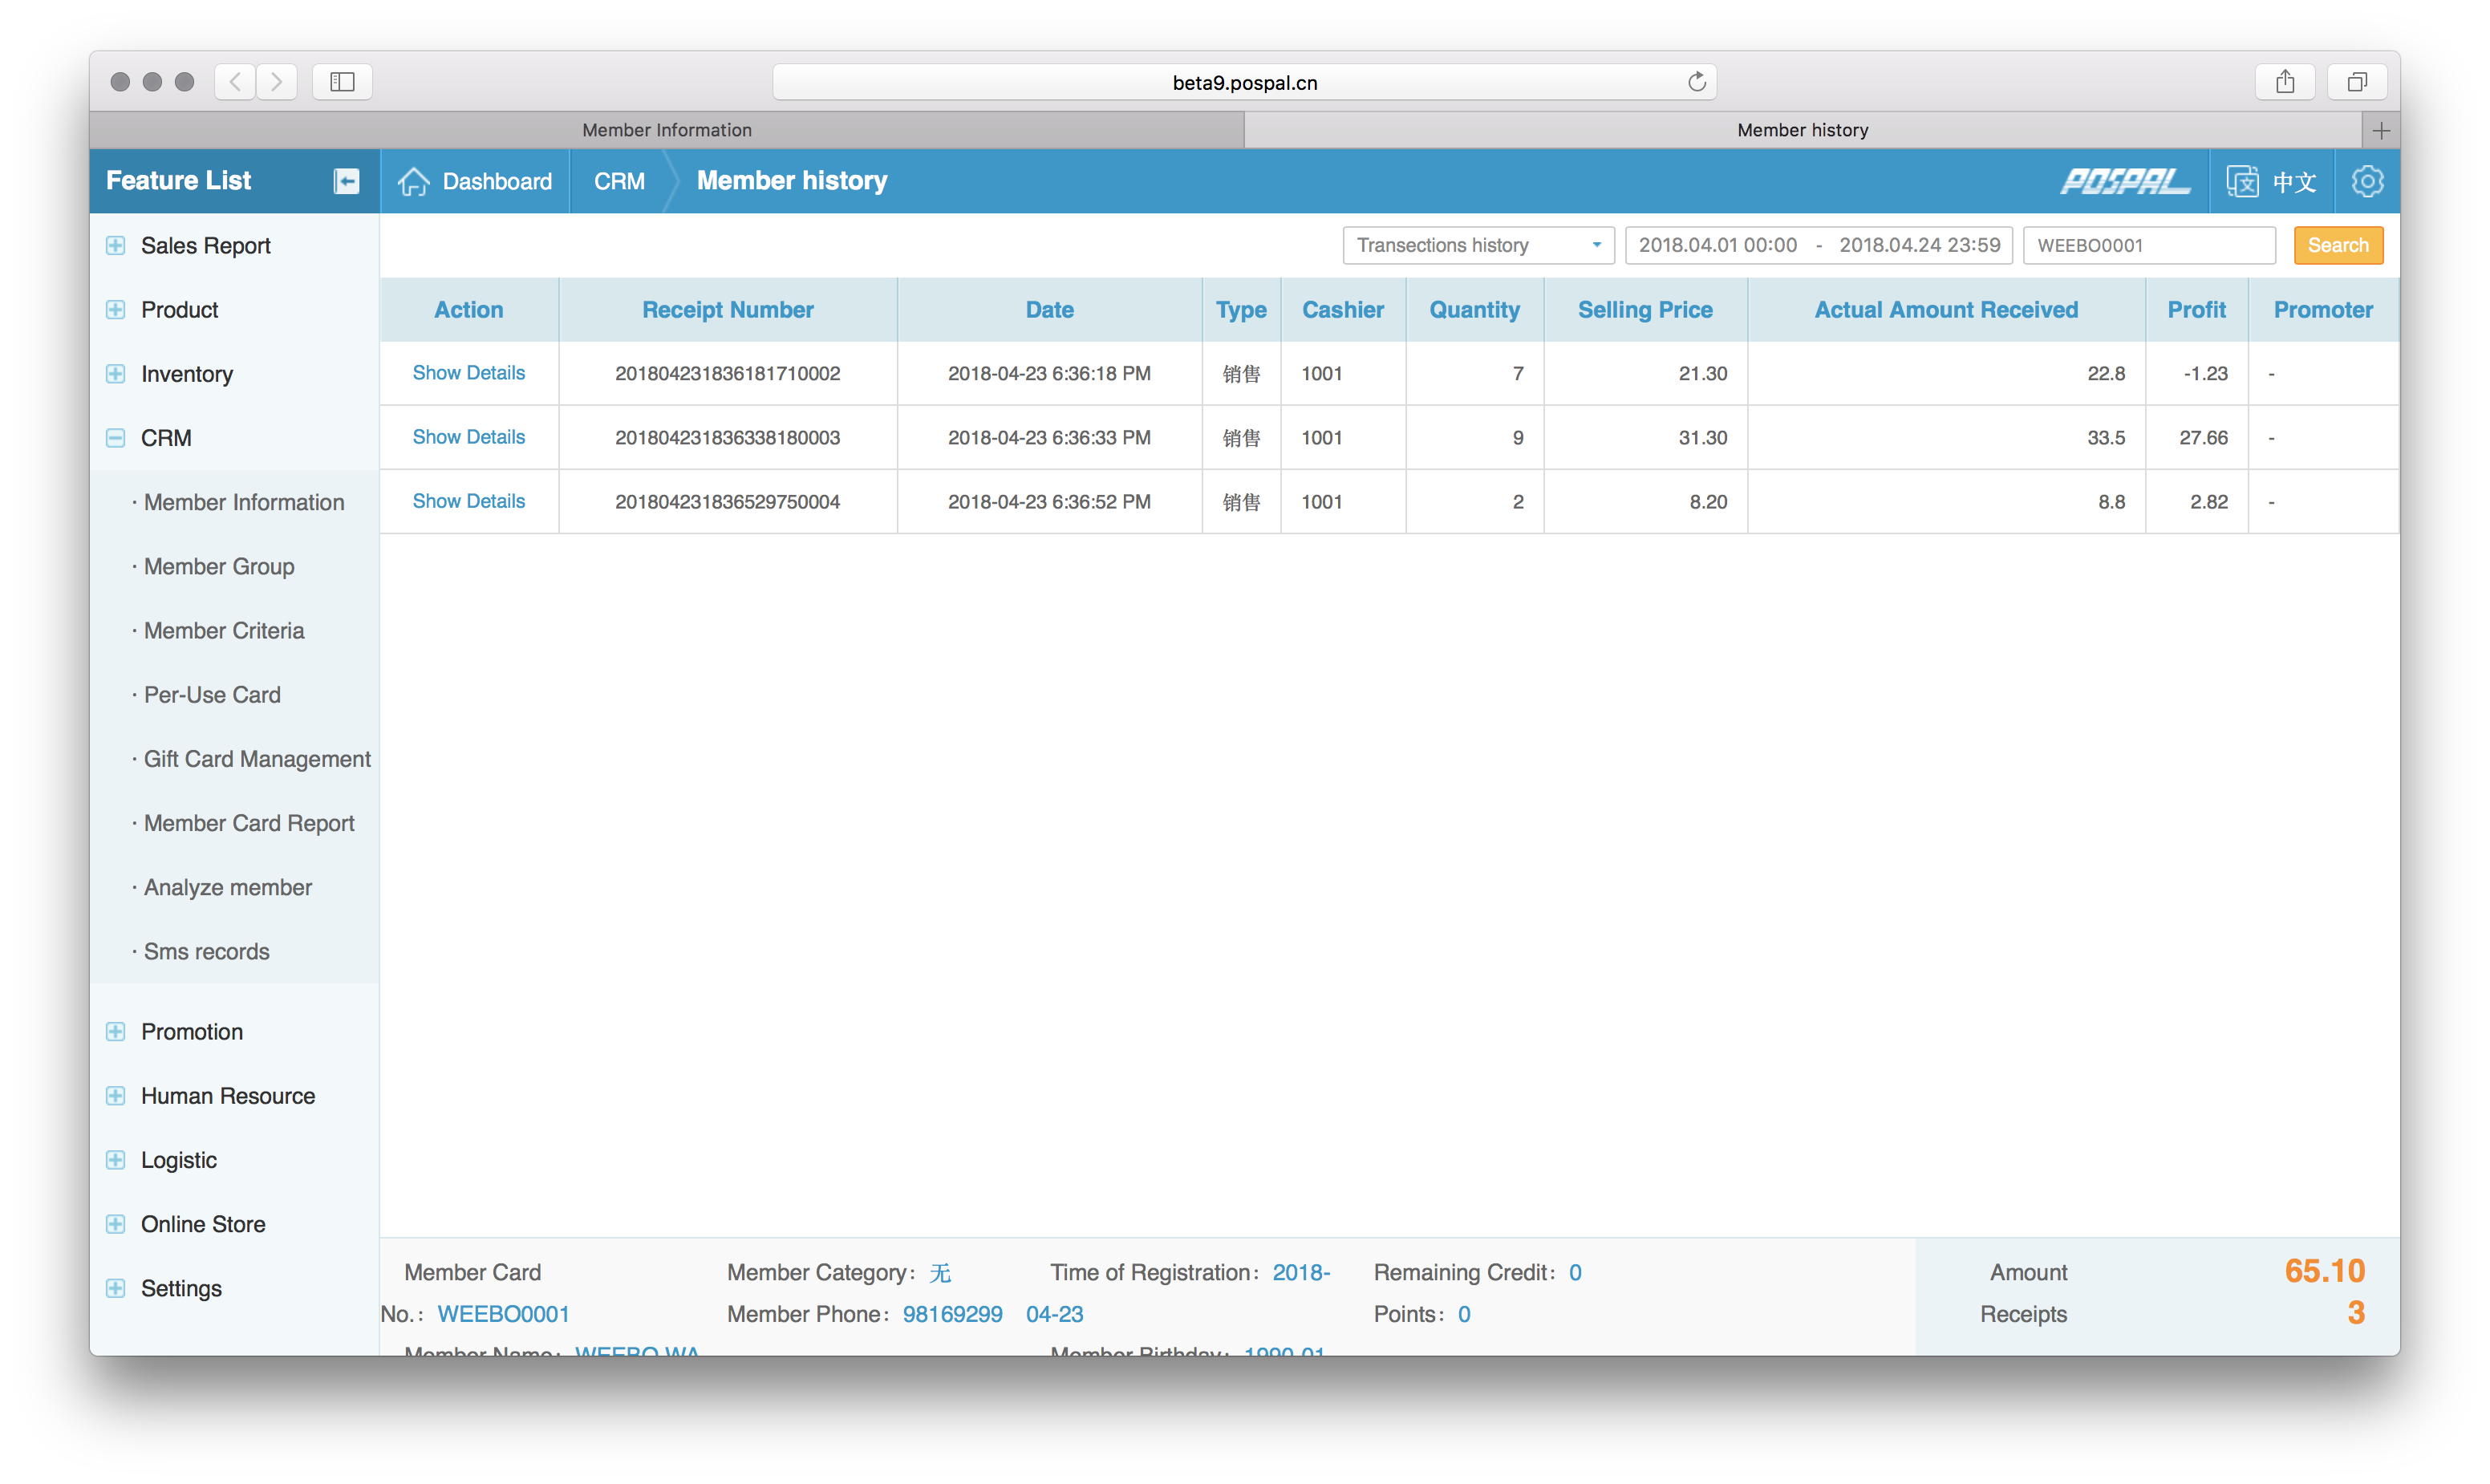Show Details for receipt ending 0003
Image resolution: width=2490 pixels, height=1484 pixels.
468,437
